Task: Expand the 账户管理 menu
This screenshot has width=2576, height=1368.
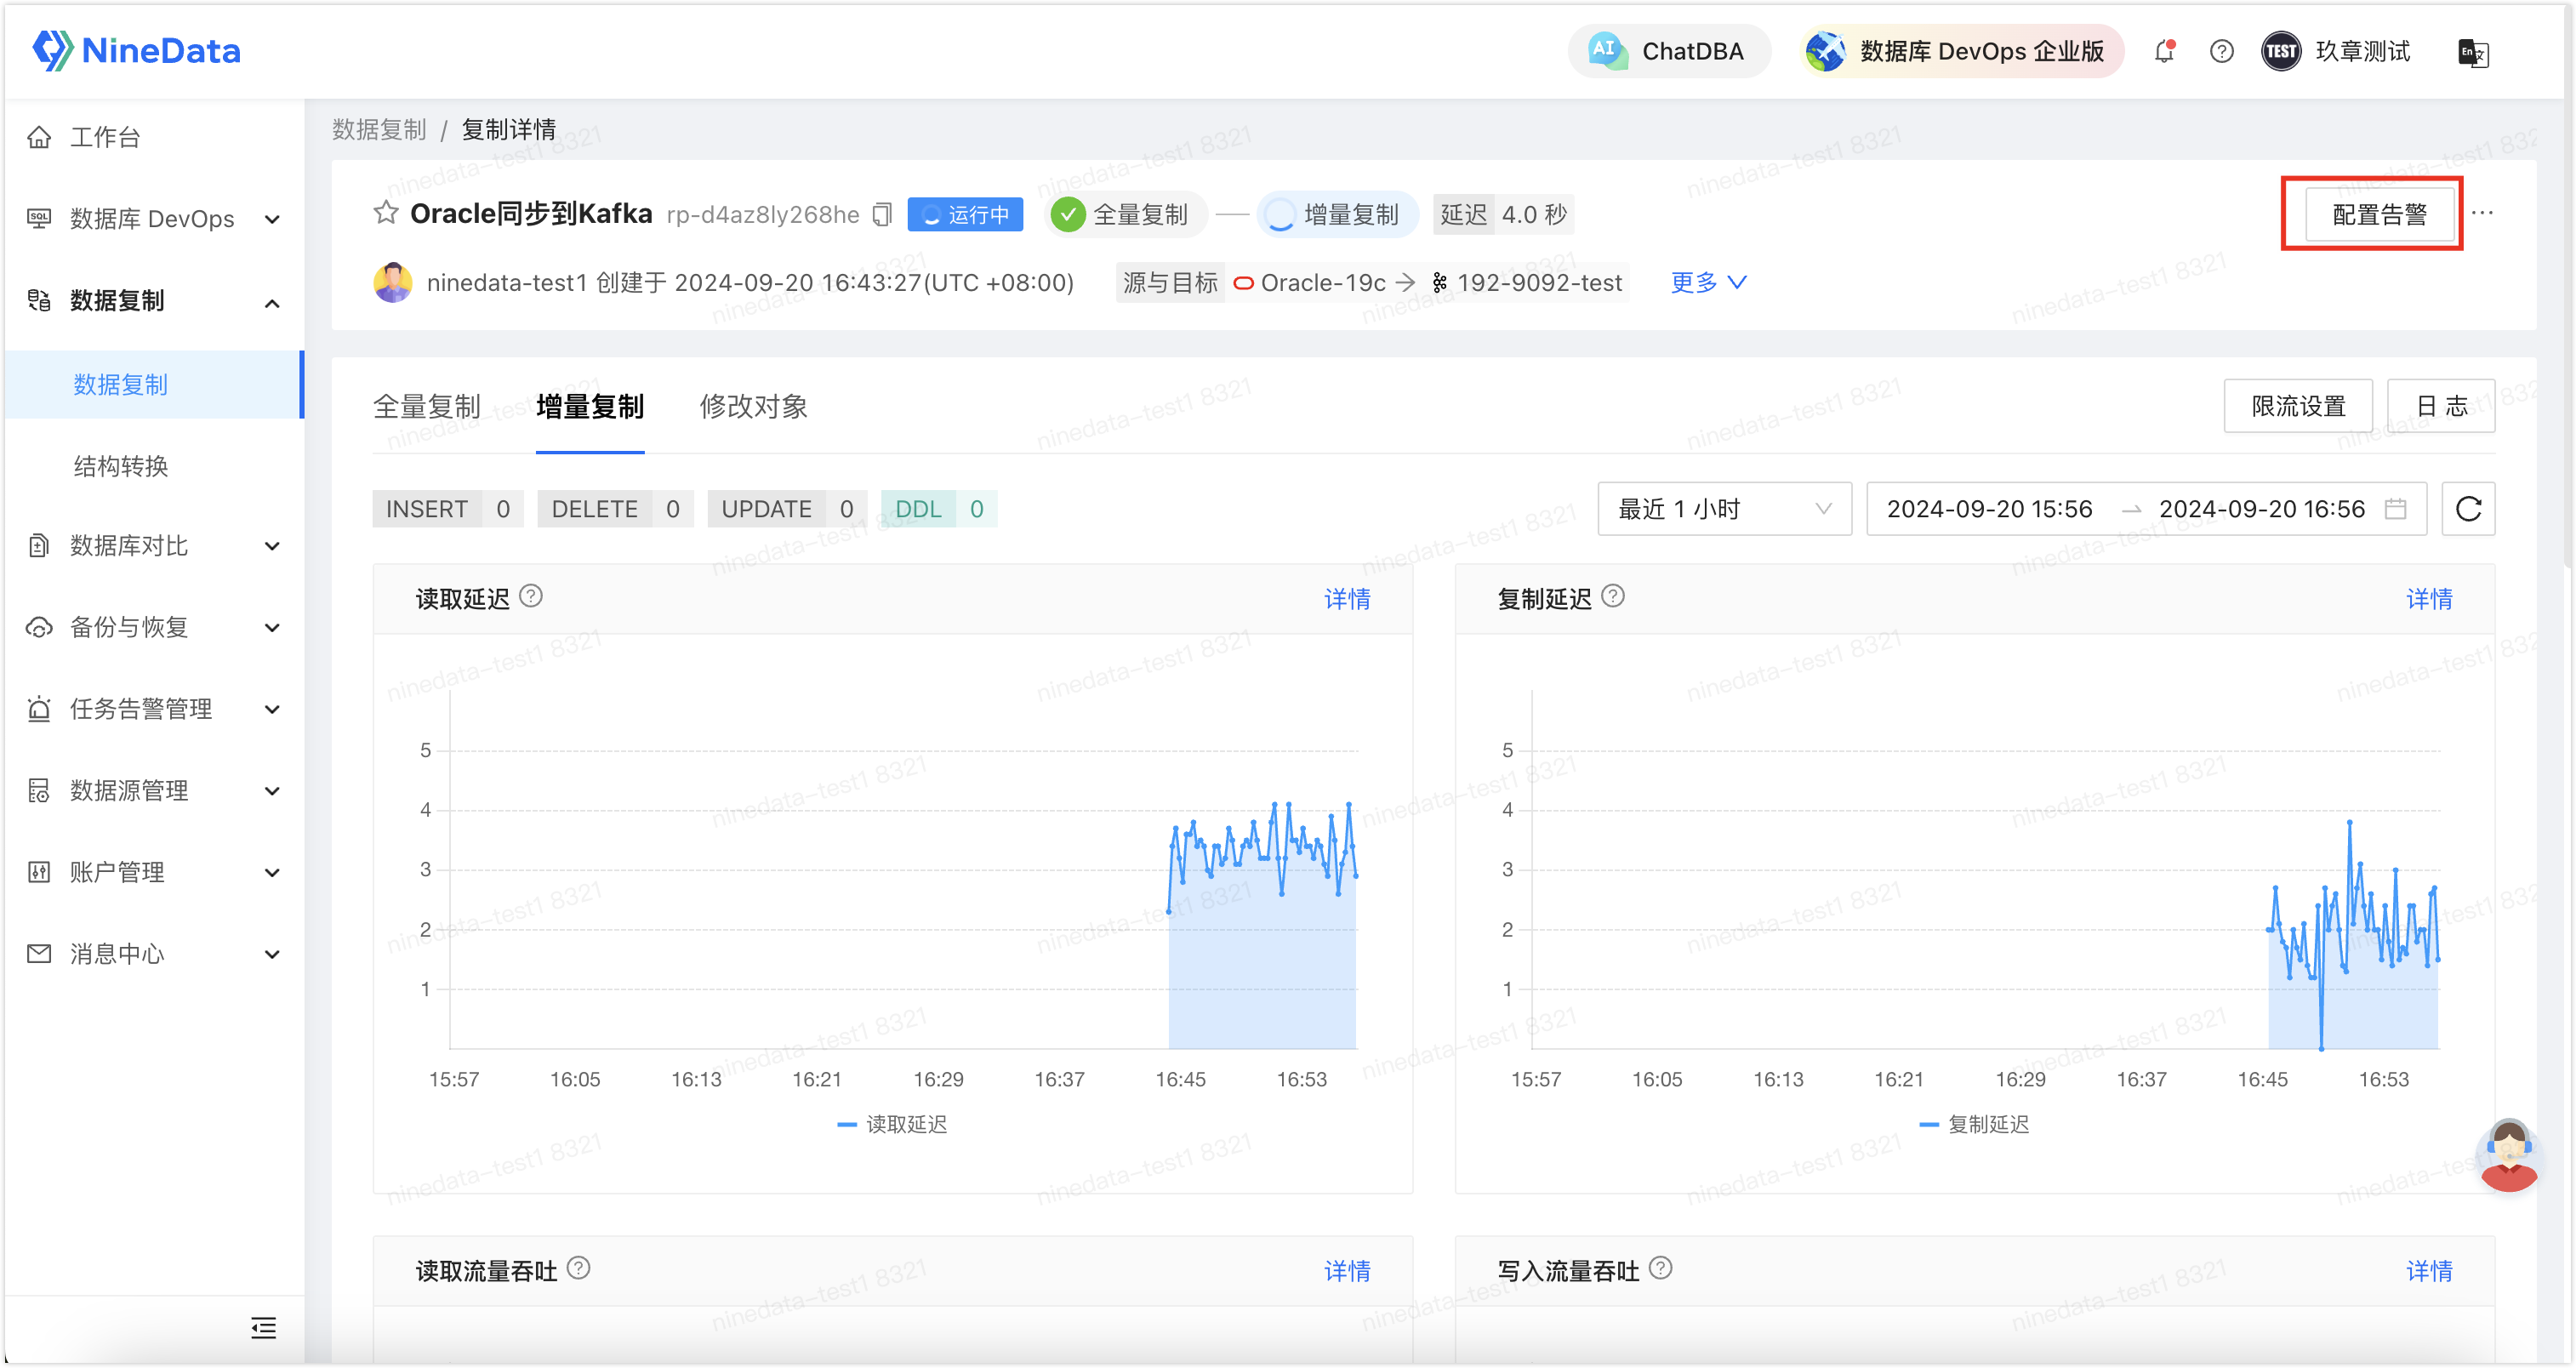Action: [x=154, y=873]
